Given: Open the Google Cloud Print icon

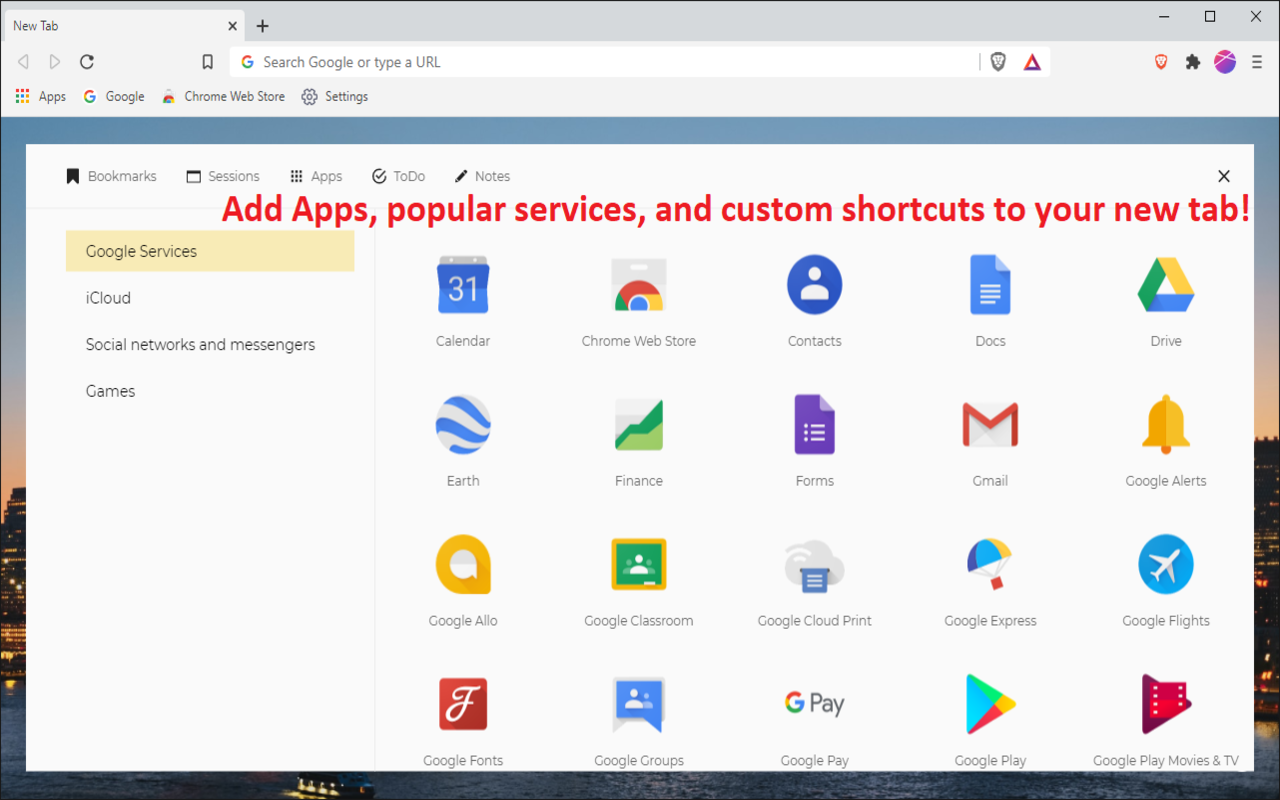Looking at the screenshot, I should (x=814, y=567).
